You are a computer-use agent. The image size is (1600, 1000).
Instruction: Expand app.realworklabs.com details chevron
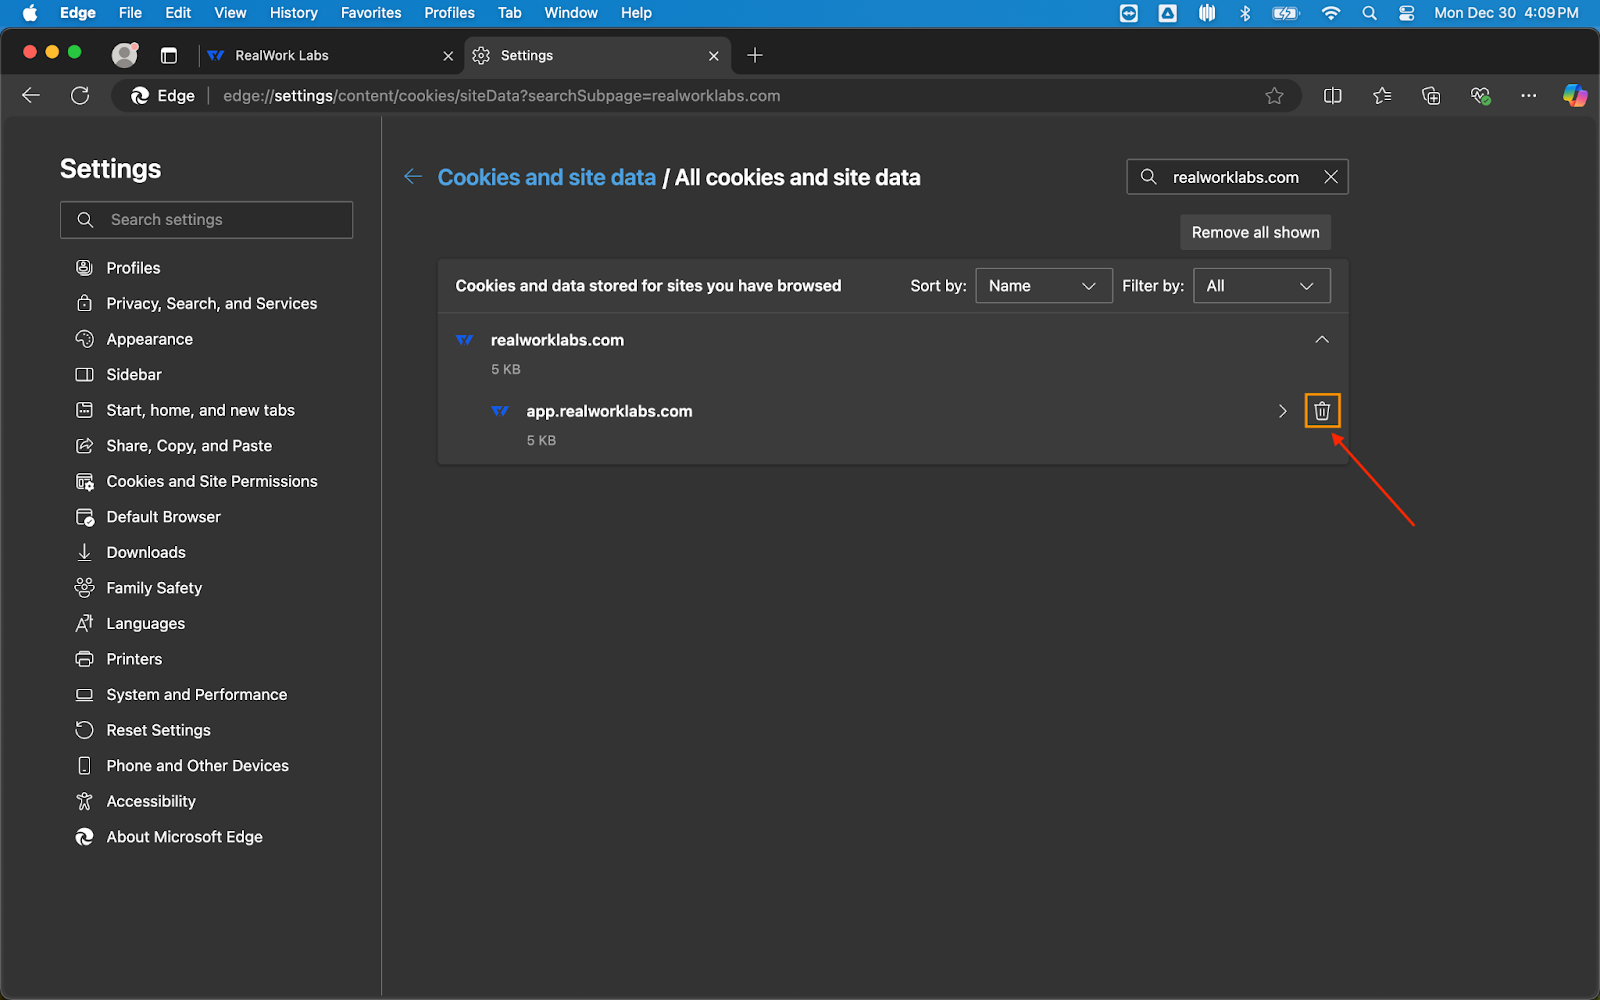pos(1282,411)
